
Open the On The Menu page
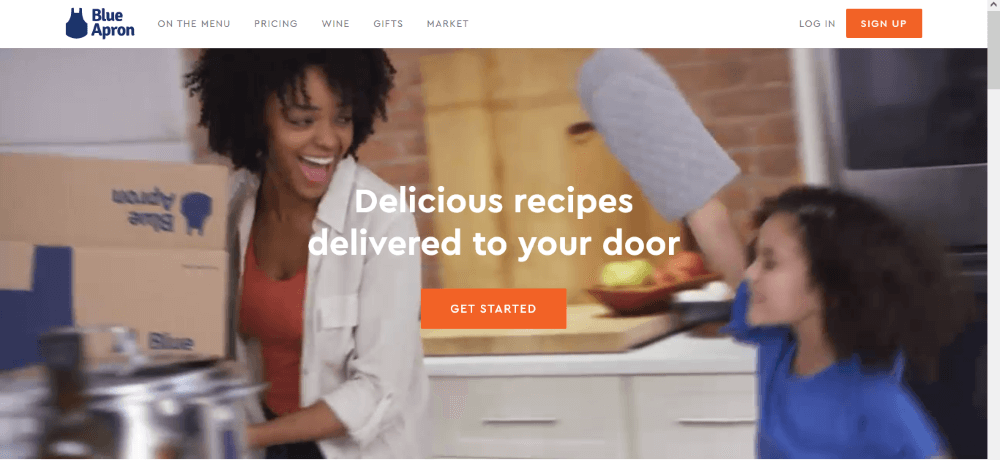[194, 24]
